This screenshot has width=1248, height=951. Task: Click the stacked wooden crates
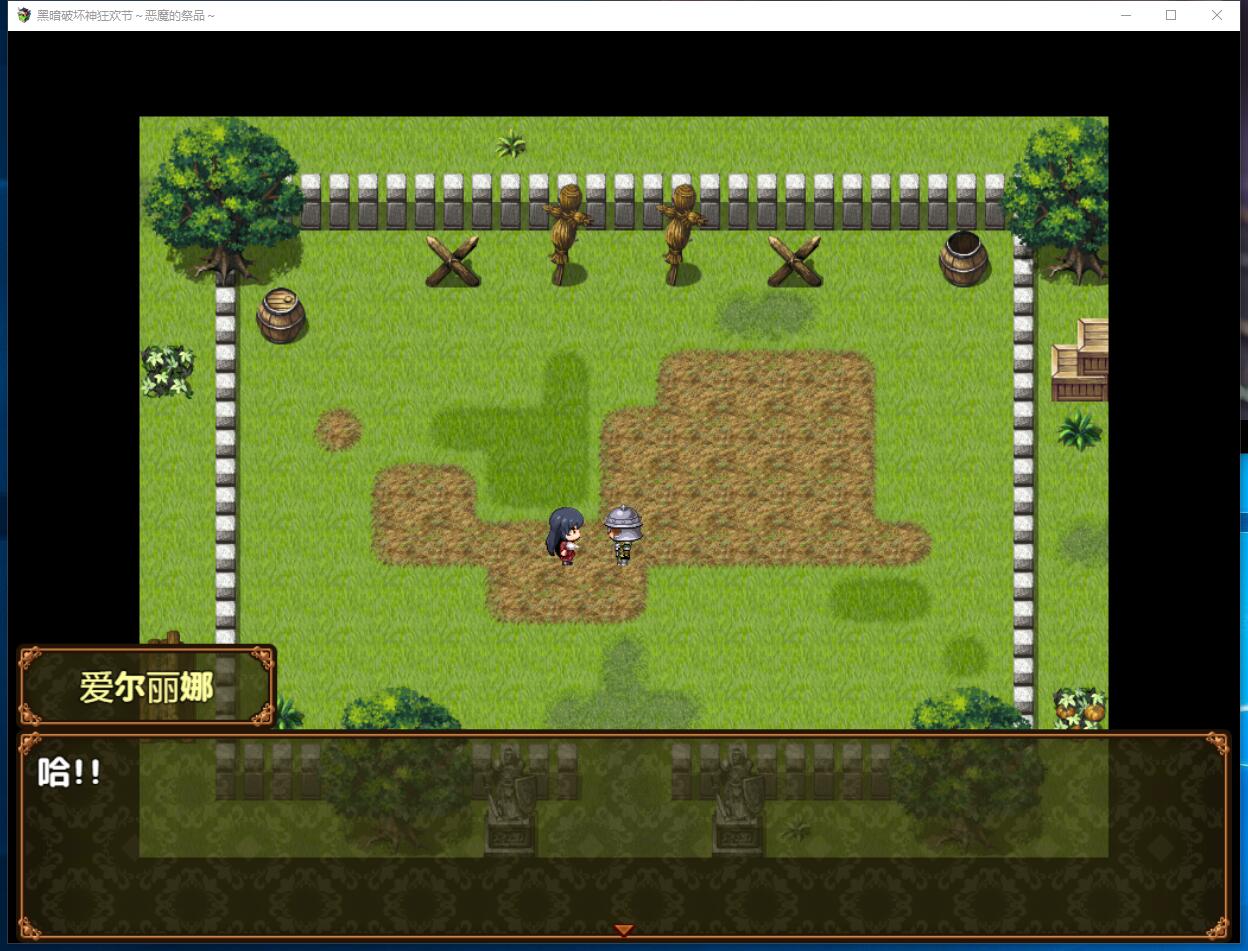pyautogui.click(x=1082, y=361)
